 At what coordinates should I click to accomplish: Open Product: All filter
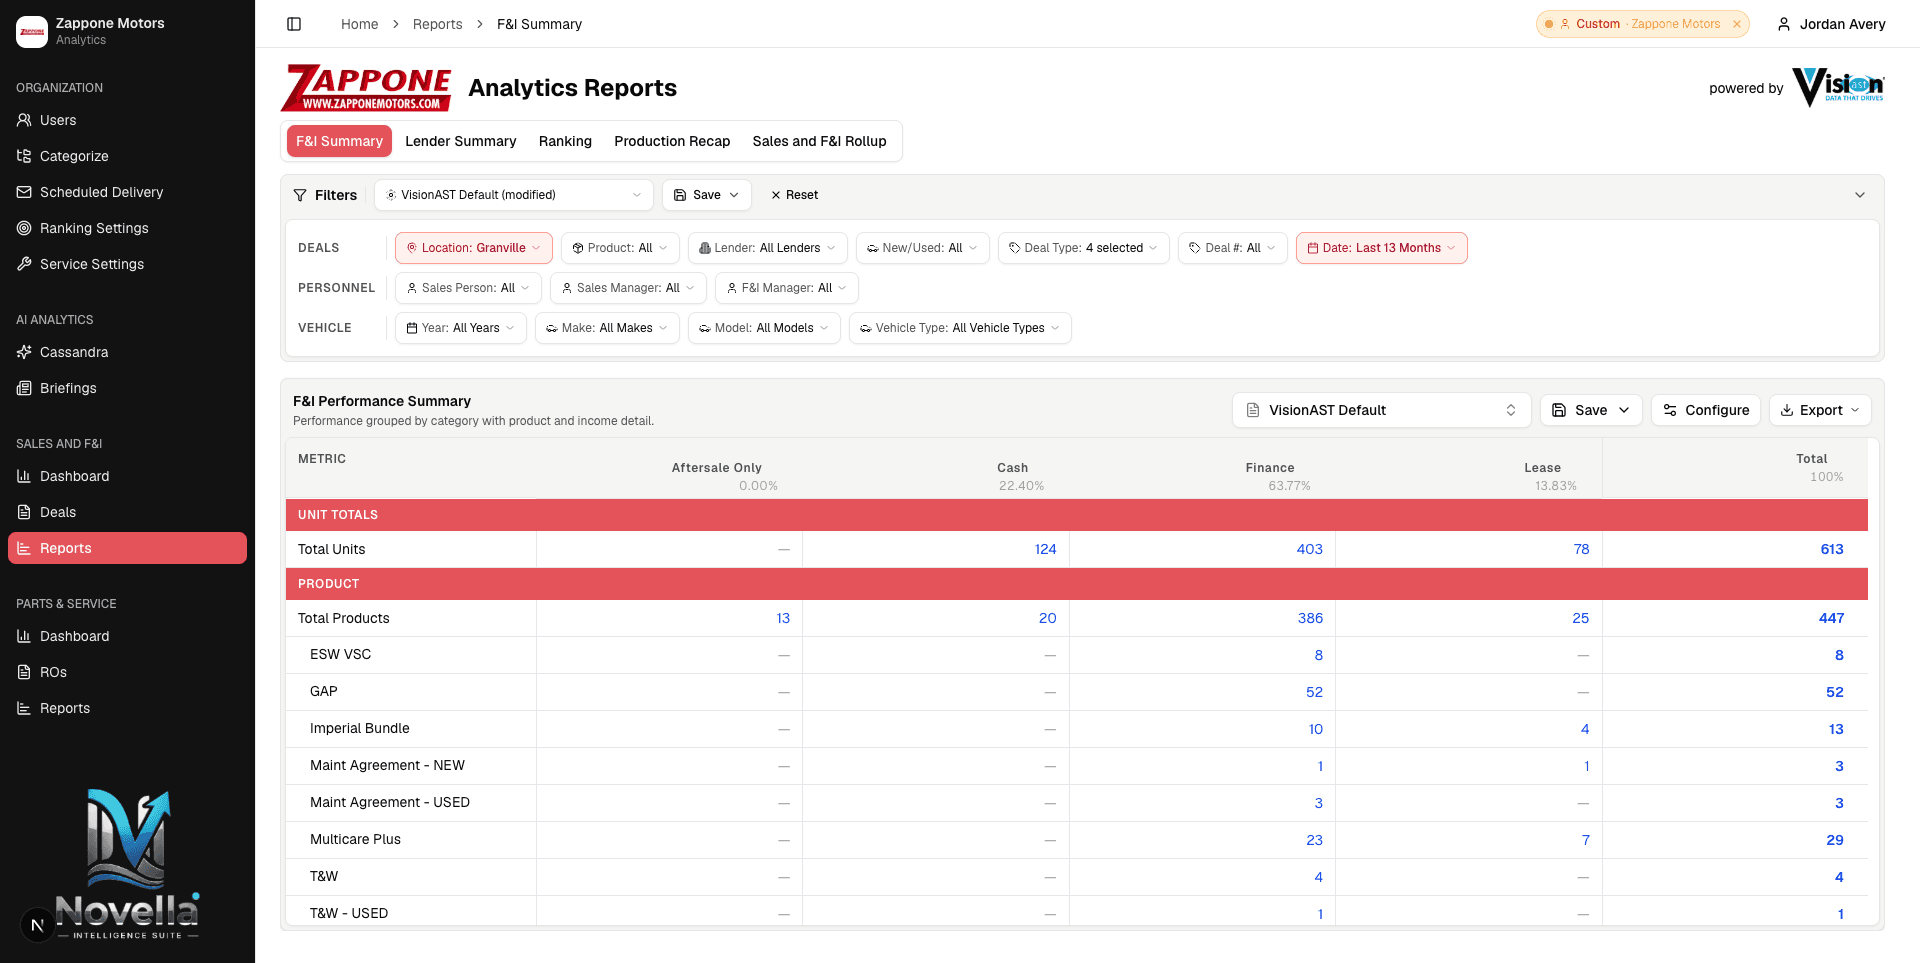[x=620, y=248]
